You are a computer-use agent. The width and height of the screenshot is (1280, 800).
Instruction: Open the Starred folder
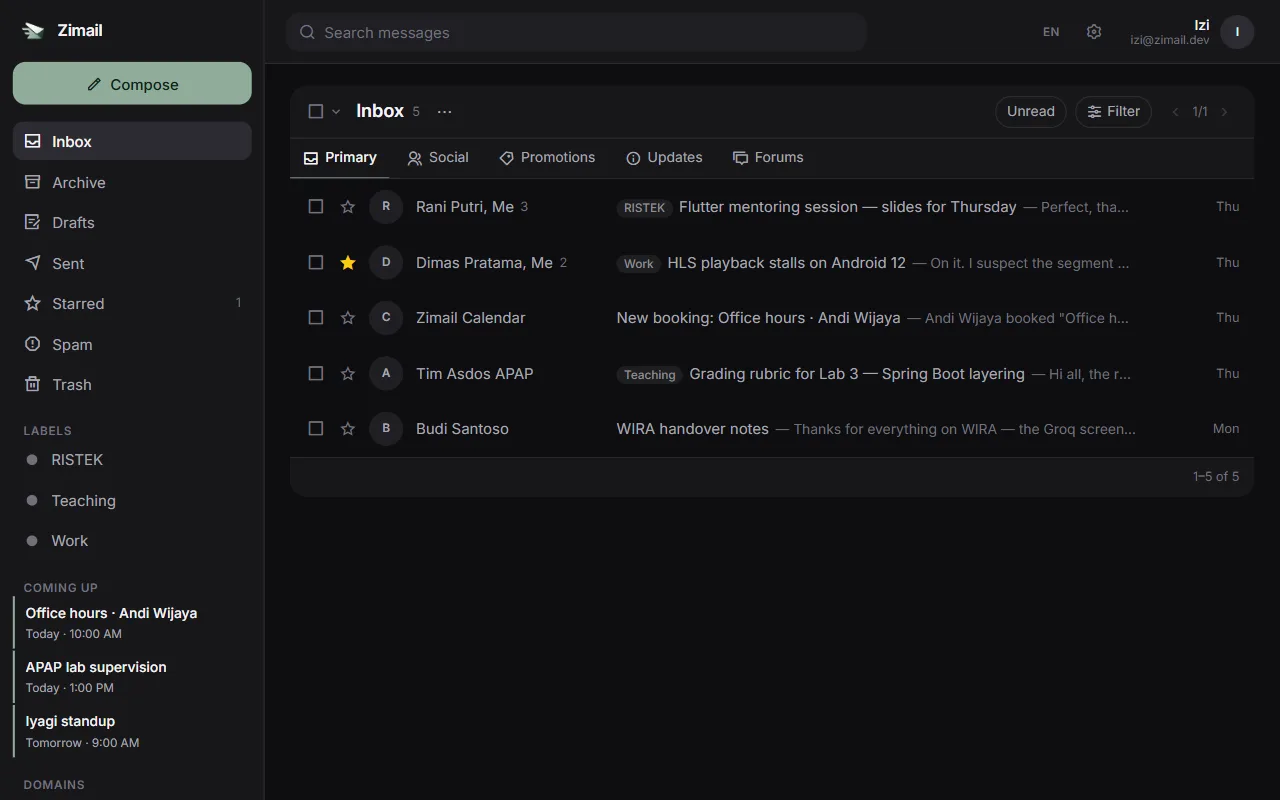[132, 304]
